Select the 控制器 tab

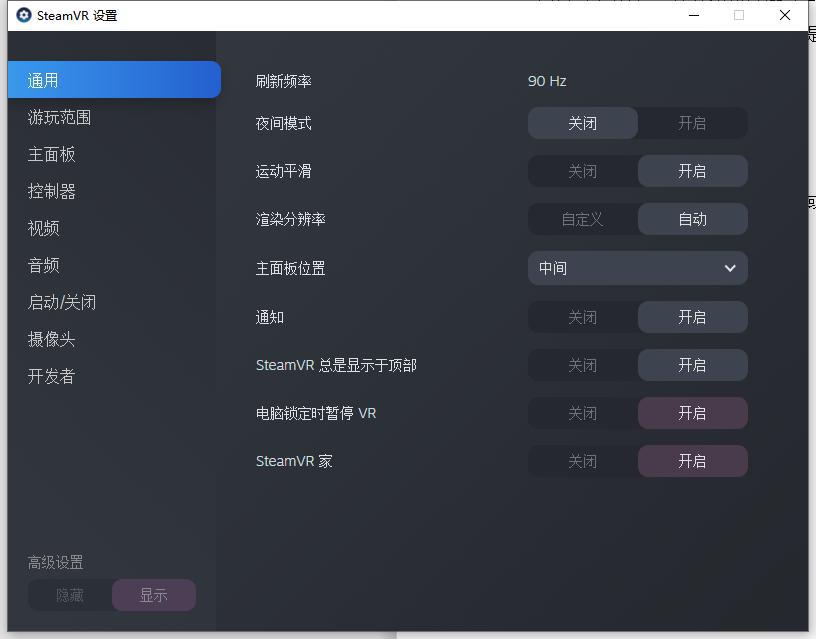click(x=52, y=191)
